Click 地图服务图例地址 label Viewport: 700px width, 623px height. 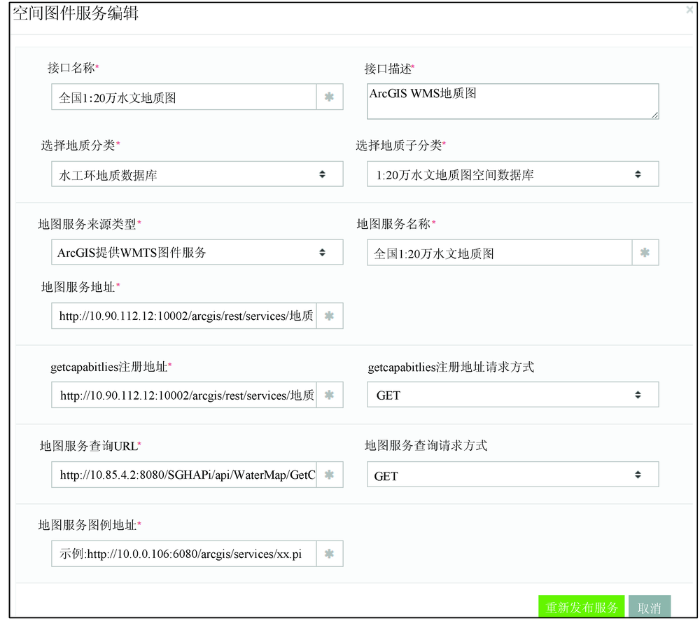pyautogui.click(x=88, y=525)
